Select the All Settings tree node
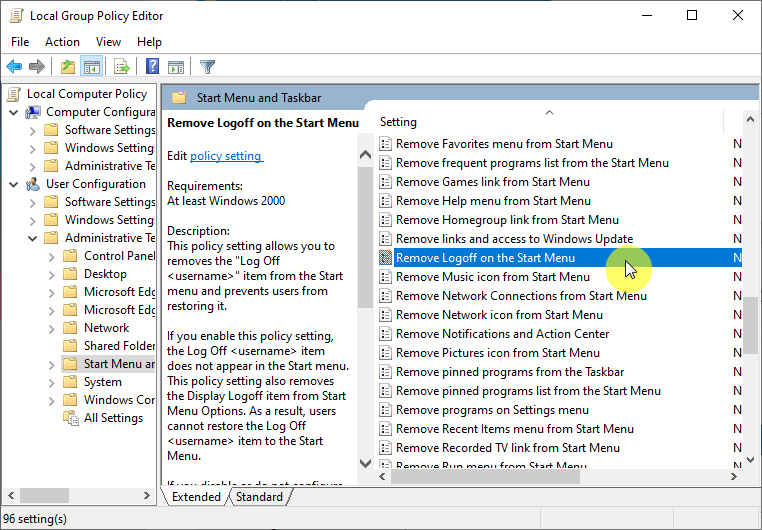The image size is (762, 530). click(x=112, y=418)
